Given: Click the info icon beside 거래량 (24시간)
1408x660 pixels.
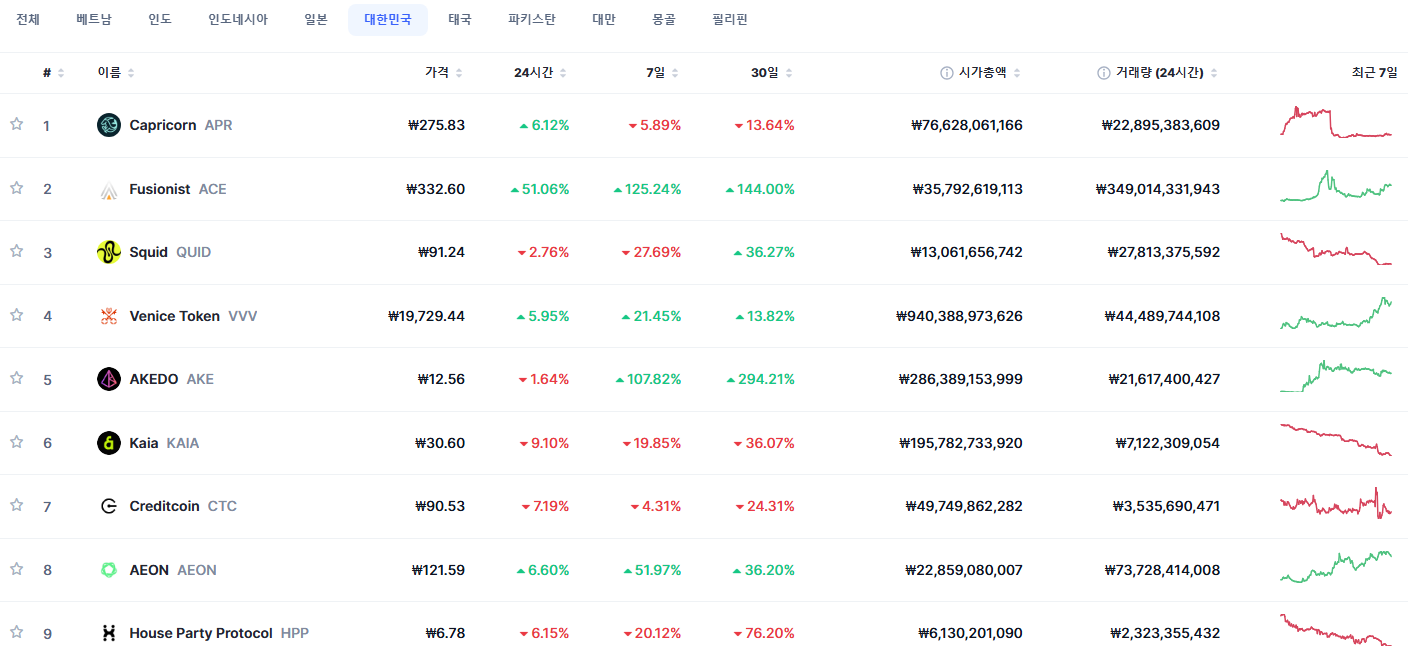Looking at the screenshot, I should pyautogui.click(x=1104, y=73).
